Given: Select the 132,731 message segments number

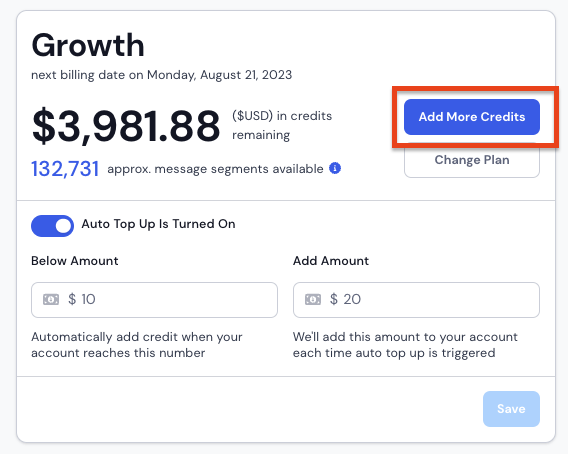Looking at the screenshot, I should pyautogui.click(x=65, y=169).
